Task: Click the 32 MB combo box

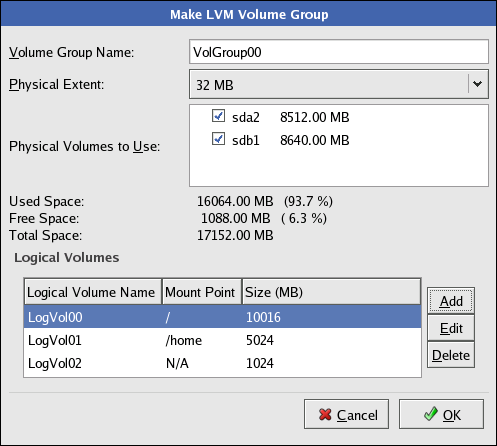Action: tap(339, 84)
